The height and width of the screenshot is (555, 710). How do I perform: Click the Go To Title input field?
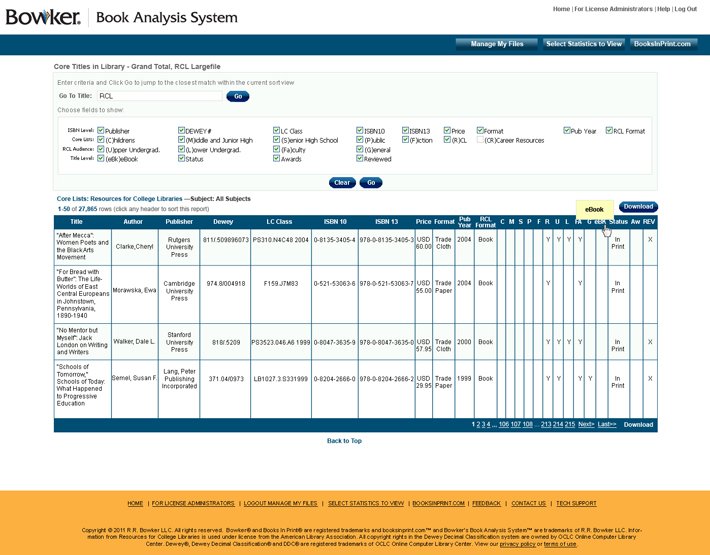[x=159, y=96]
